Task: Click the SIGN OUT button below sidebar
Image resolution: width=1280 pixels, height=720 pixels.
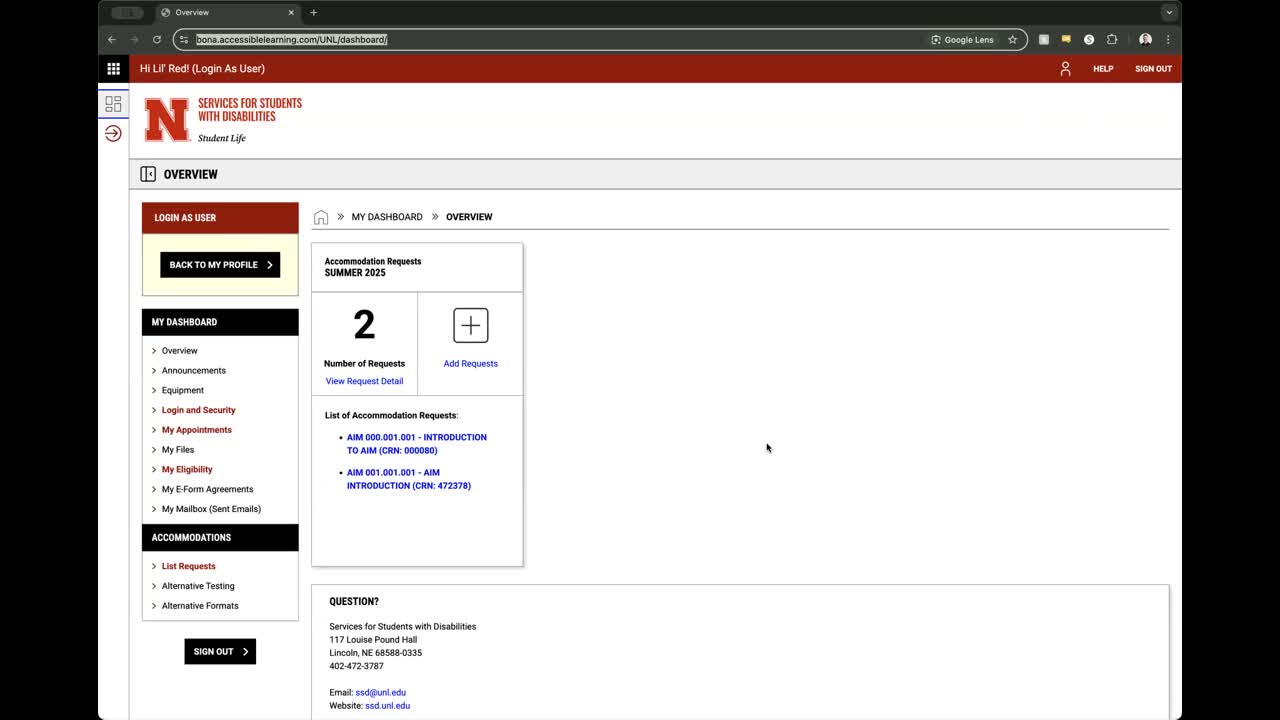Action: [x=220, y=652]
